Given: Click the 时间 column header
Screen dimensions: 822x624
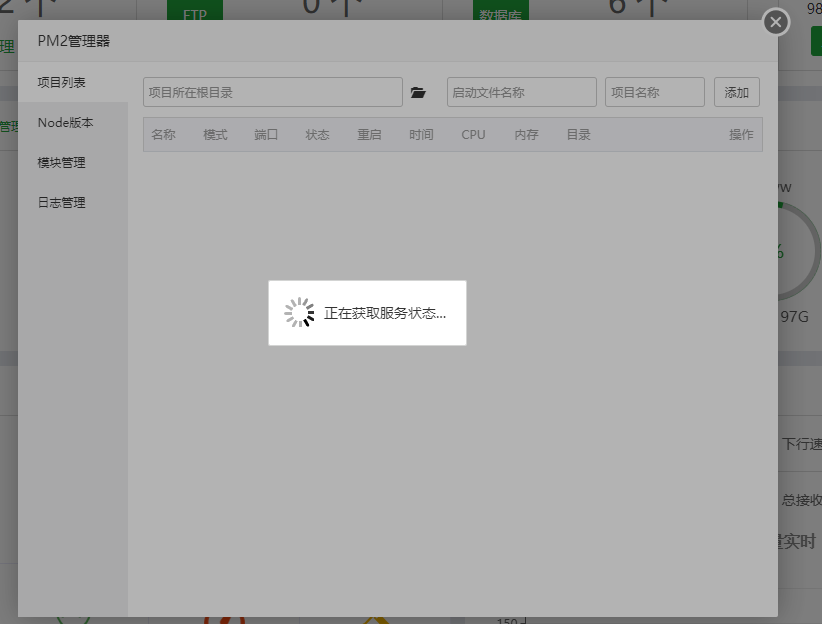Looking at the screenshot, I should pos(421,135).
